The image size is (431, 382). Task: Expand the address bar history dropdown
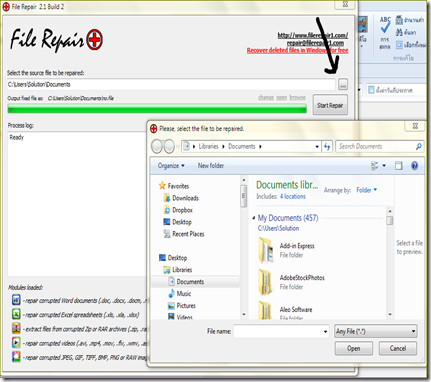point(317,146)
